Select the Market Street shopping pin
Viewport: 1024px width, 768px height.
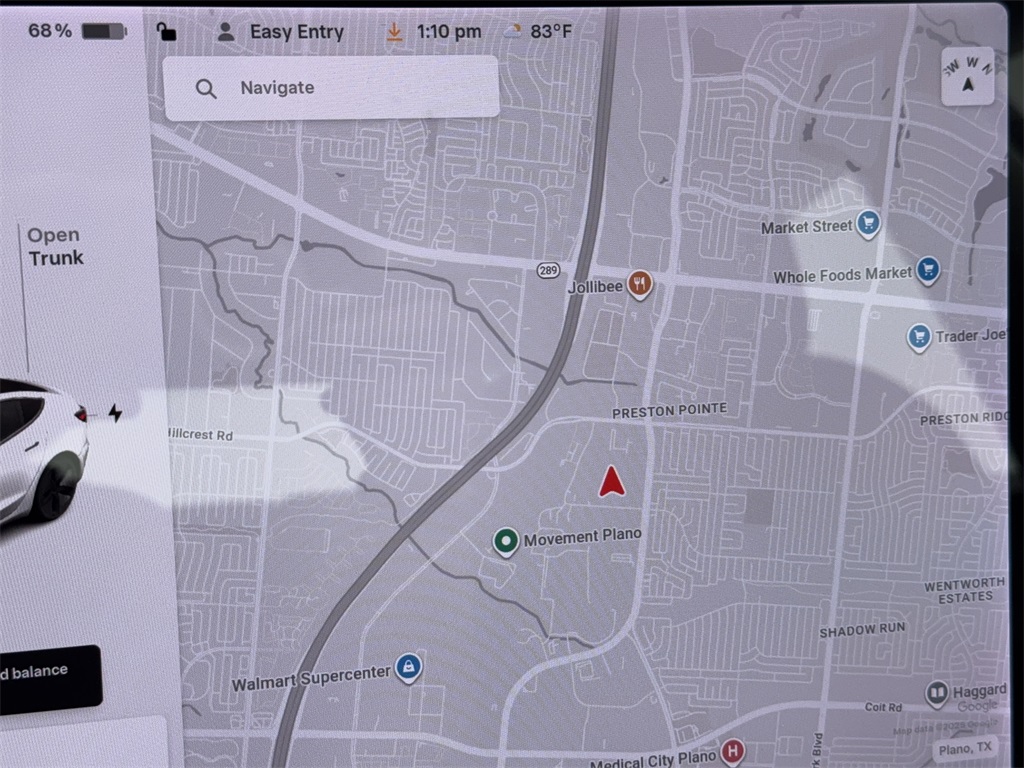[x=868, y=224]
